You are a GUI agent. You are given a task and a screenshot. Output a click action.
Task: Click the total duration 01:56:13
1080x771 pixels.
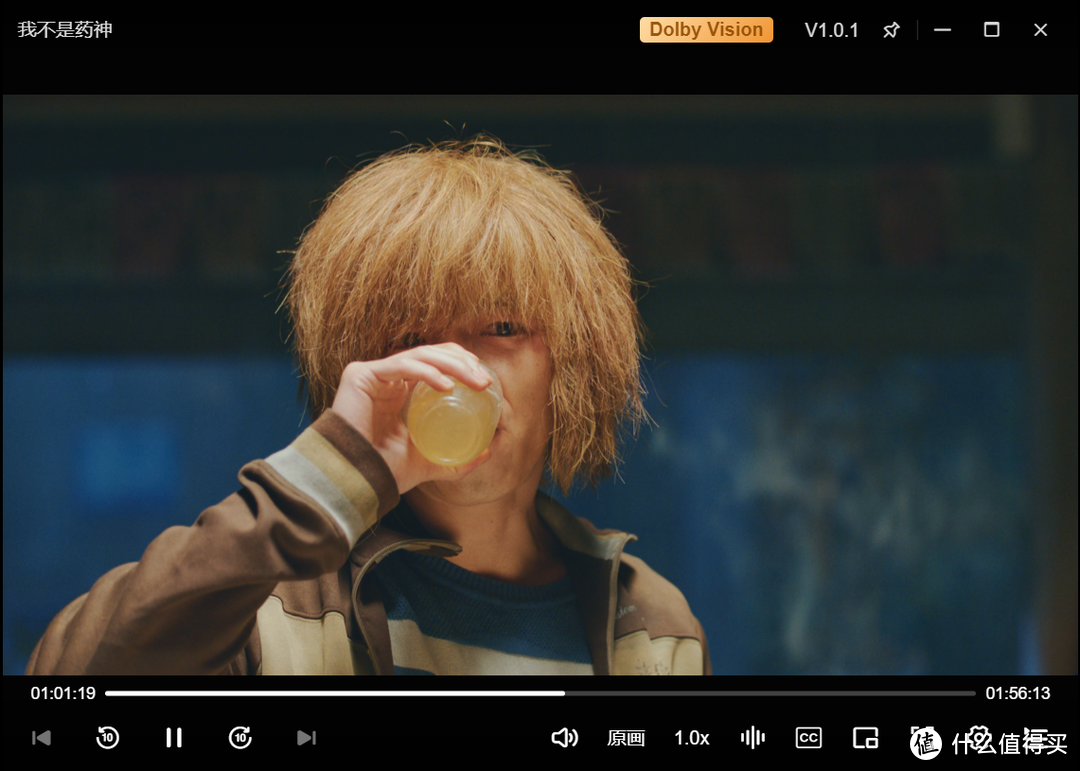pos(1017,693)
